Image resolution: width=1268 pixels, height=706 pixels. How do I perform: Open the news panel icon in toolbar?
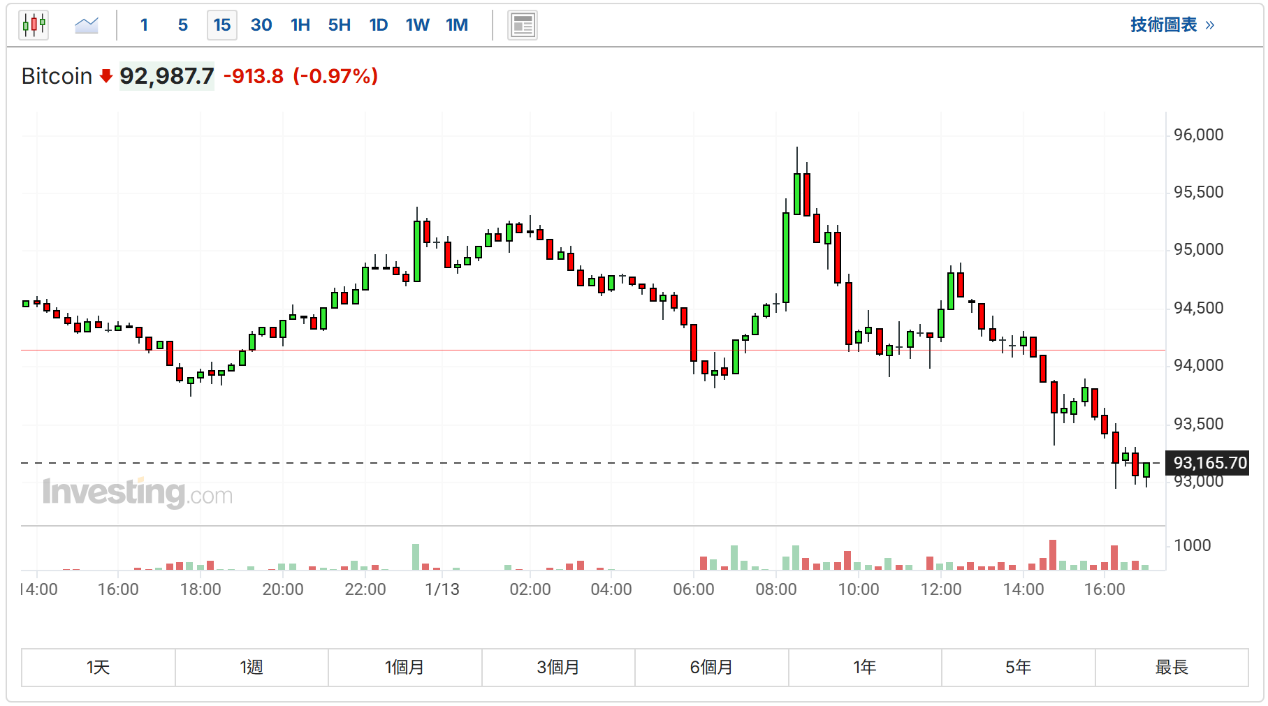[522, 25]
